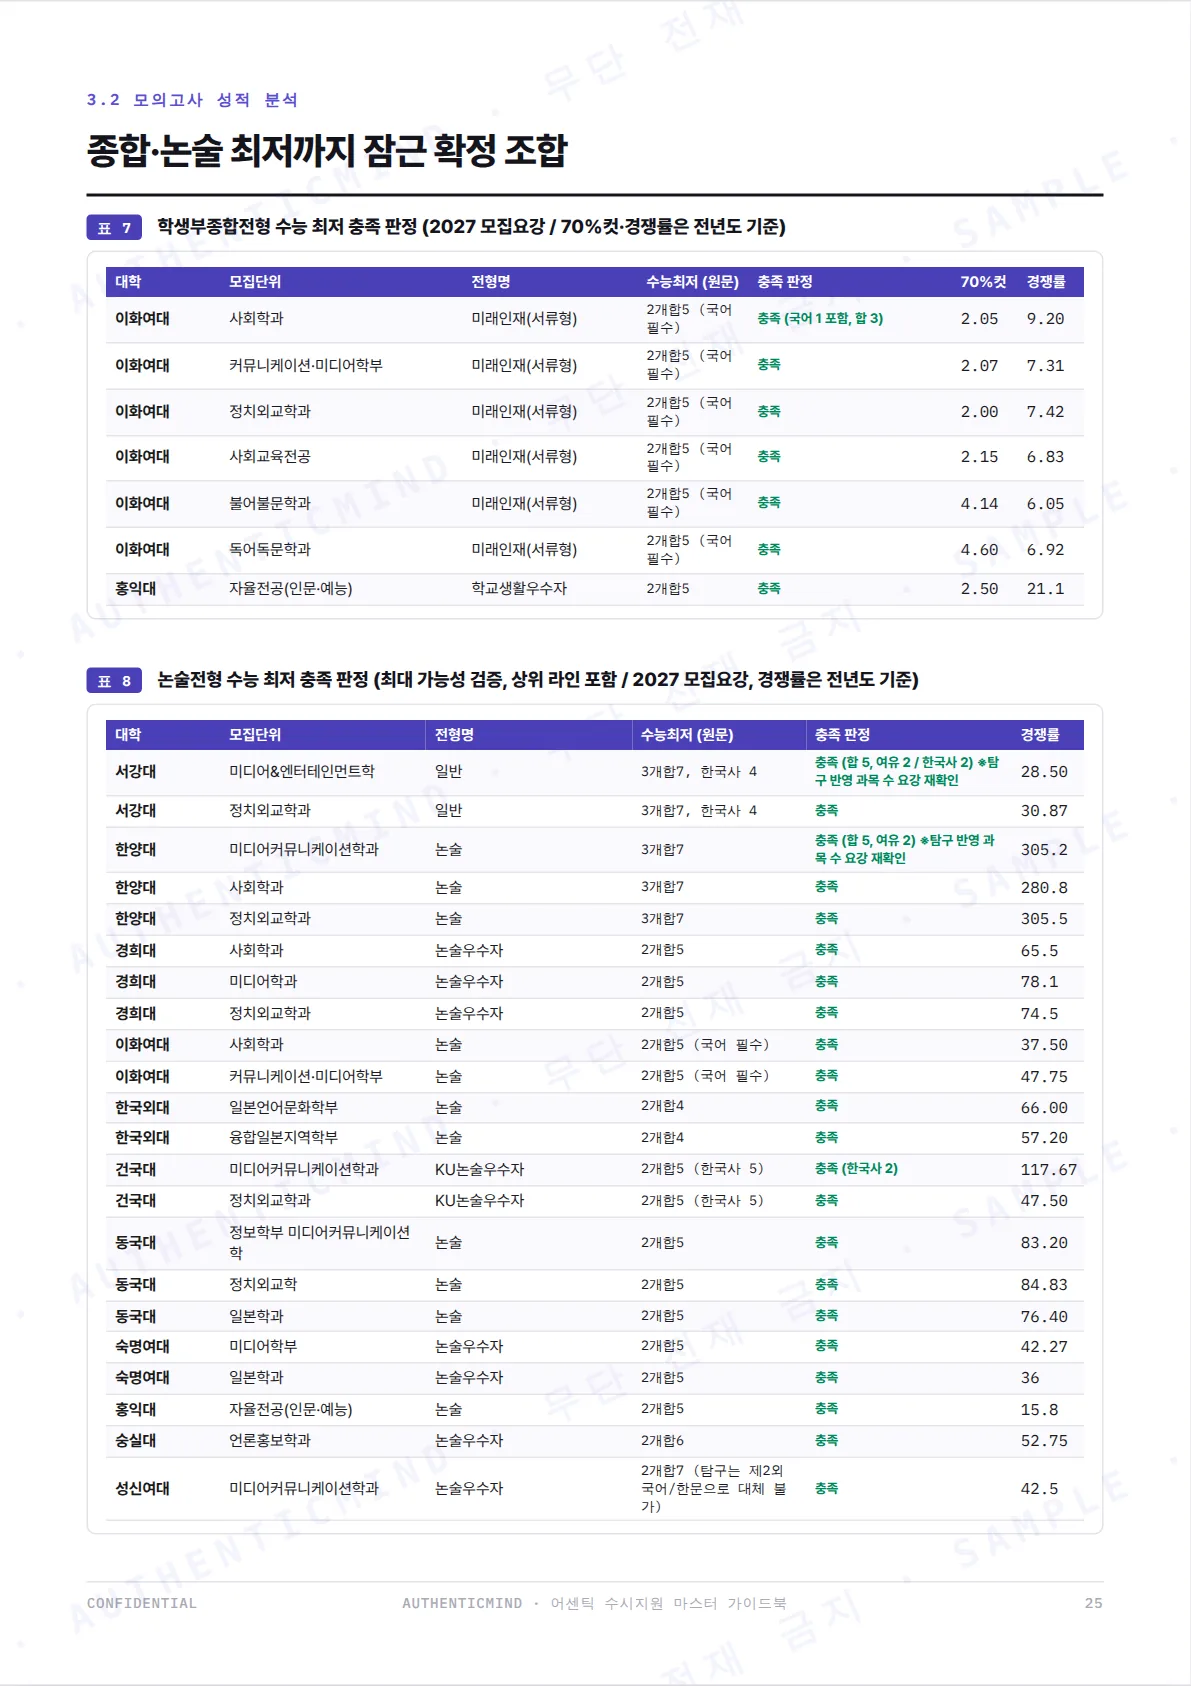
Task: Click KU논술우수자 for 건국대 정치외교학과
Action: click(479, 1201)
